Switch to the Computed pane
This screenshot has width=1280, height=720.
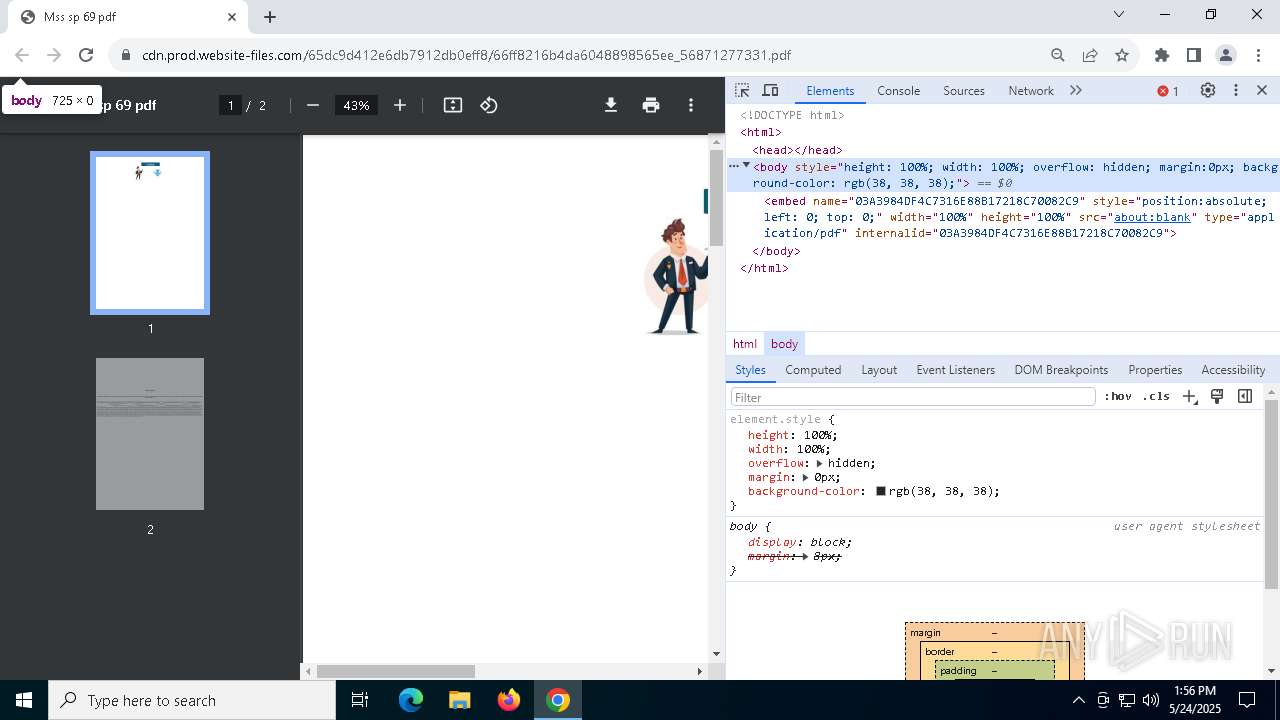[813, 370]
